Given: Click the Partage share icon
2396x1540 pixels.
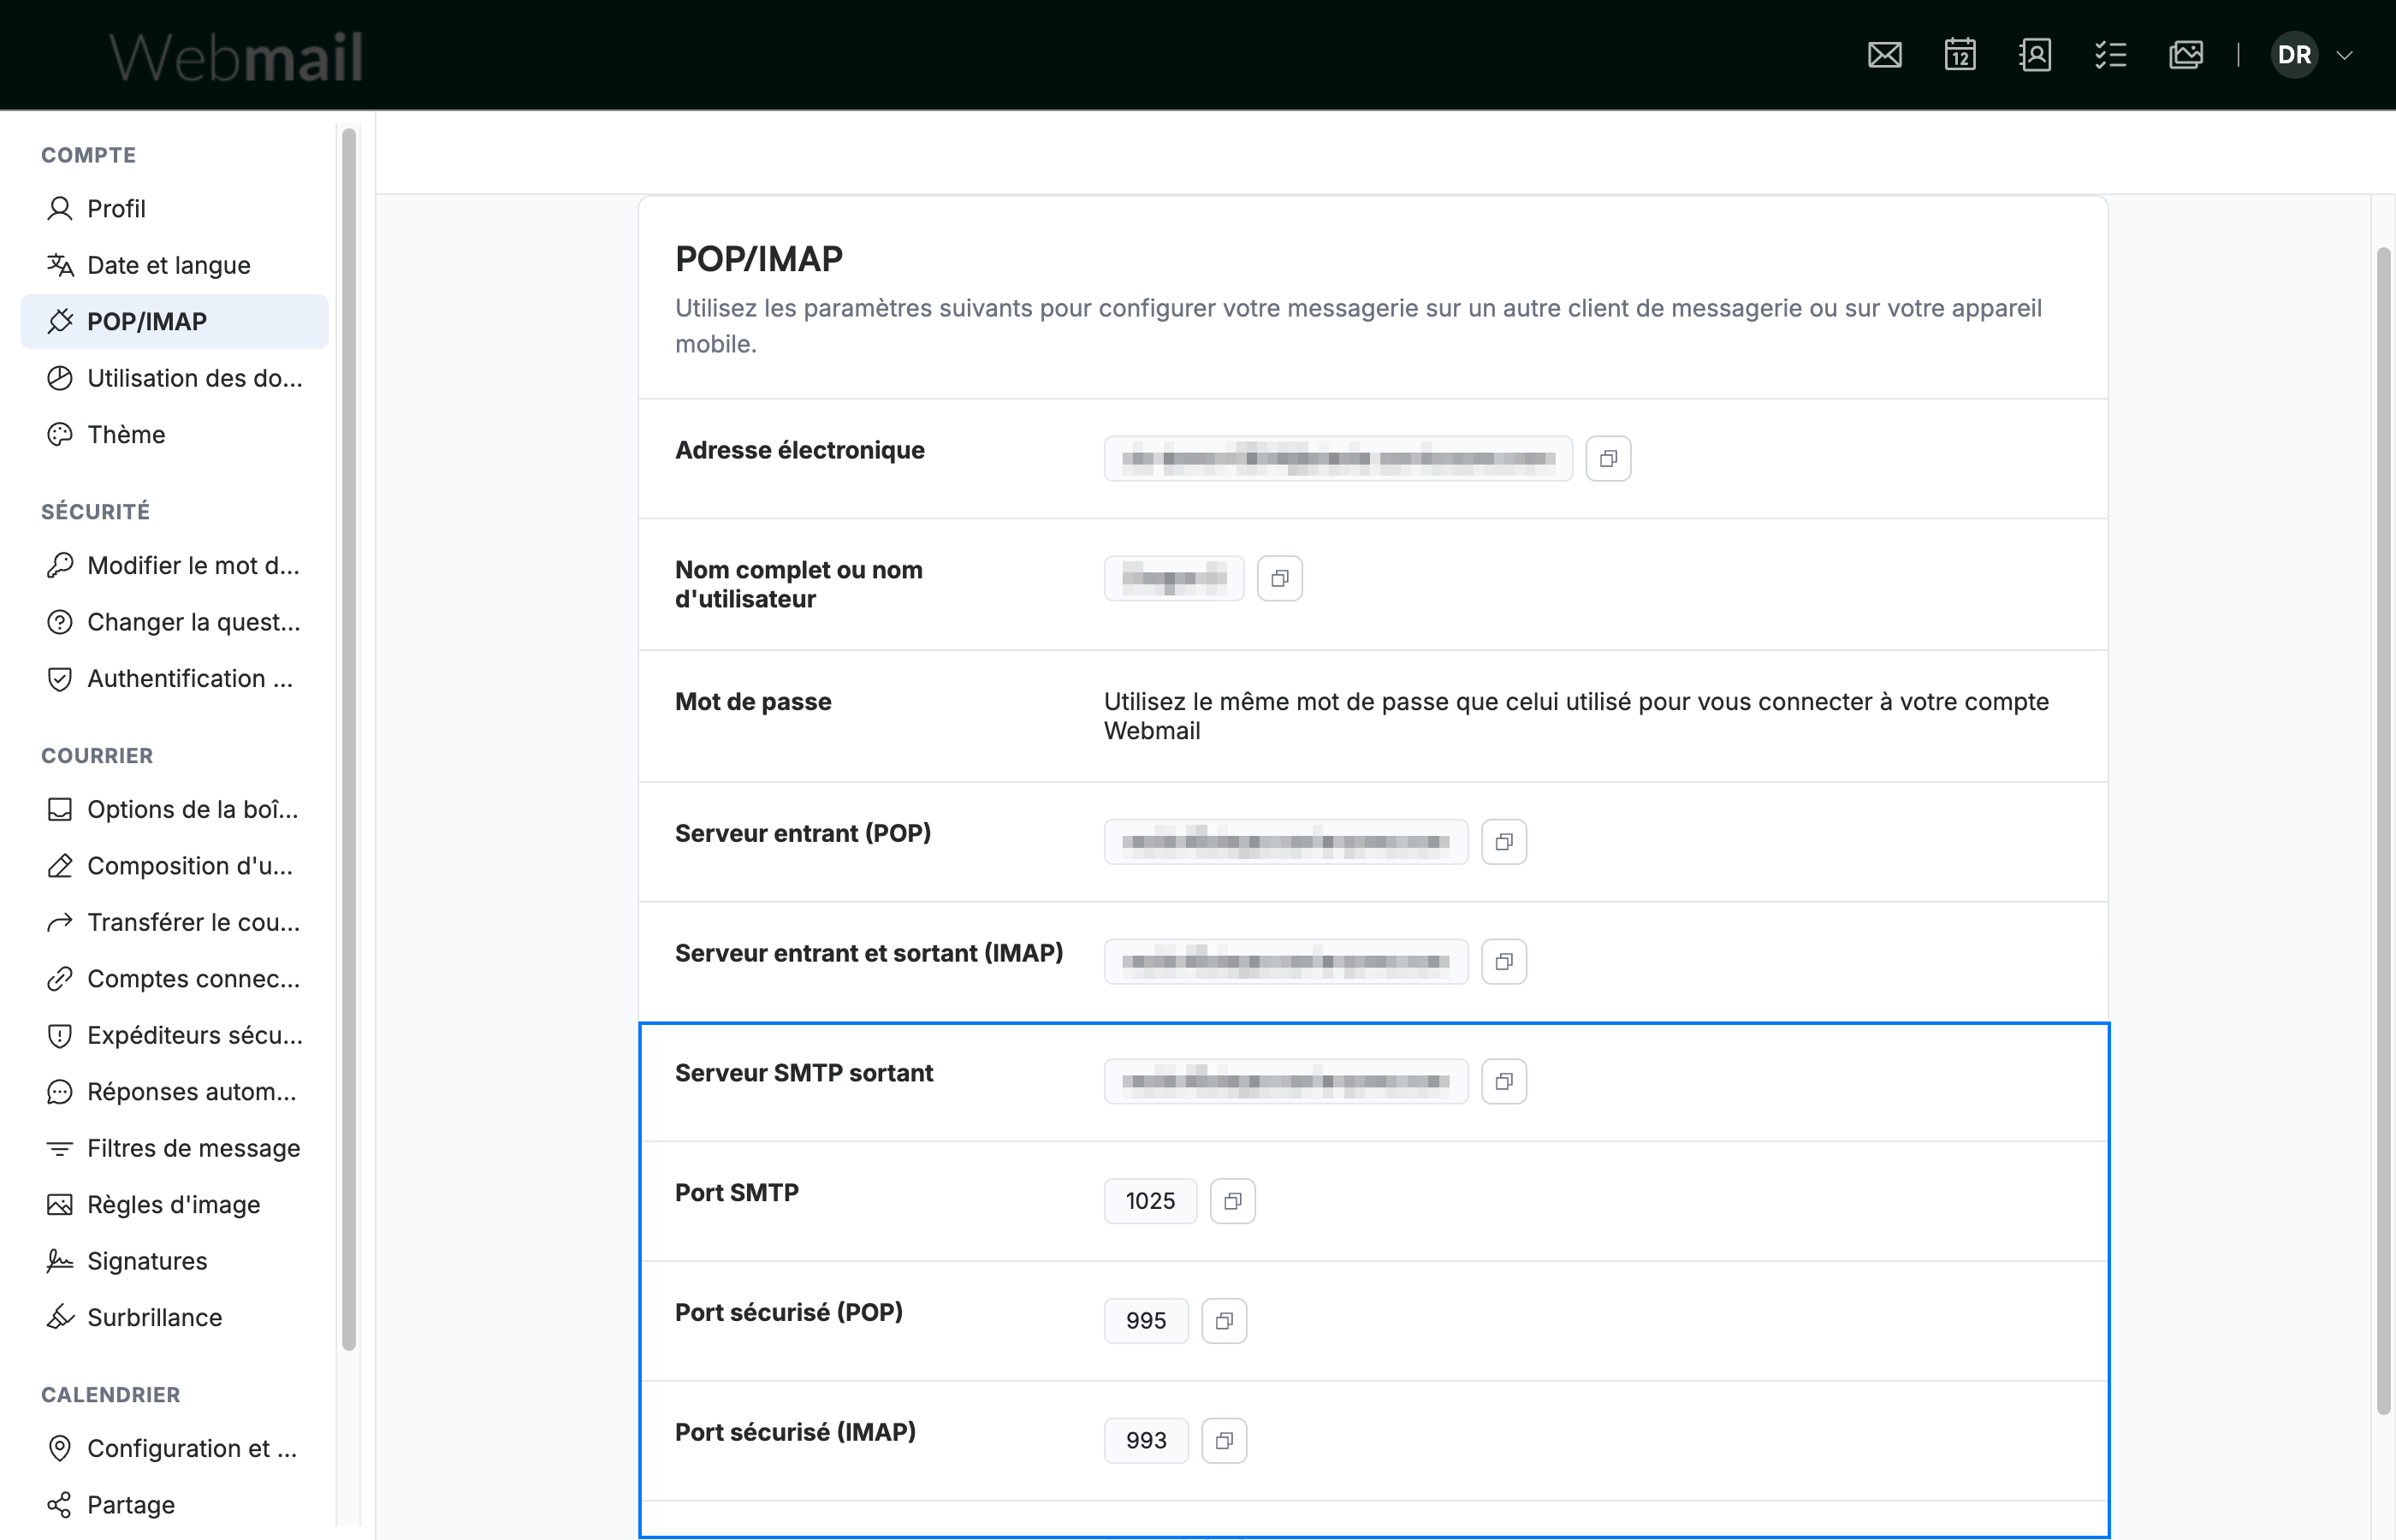Looking at the screenshot, I should coord(60,1505).
